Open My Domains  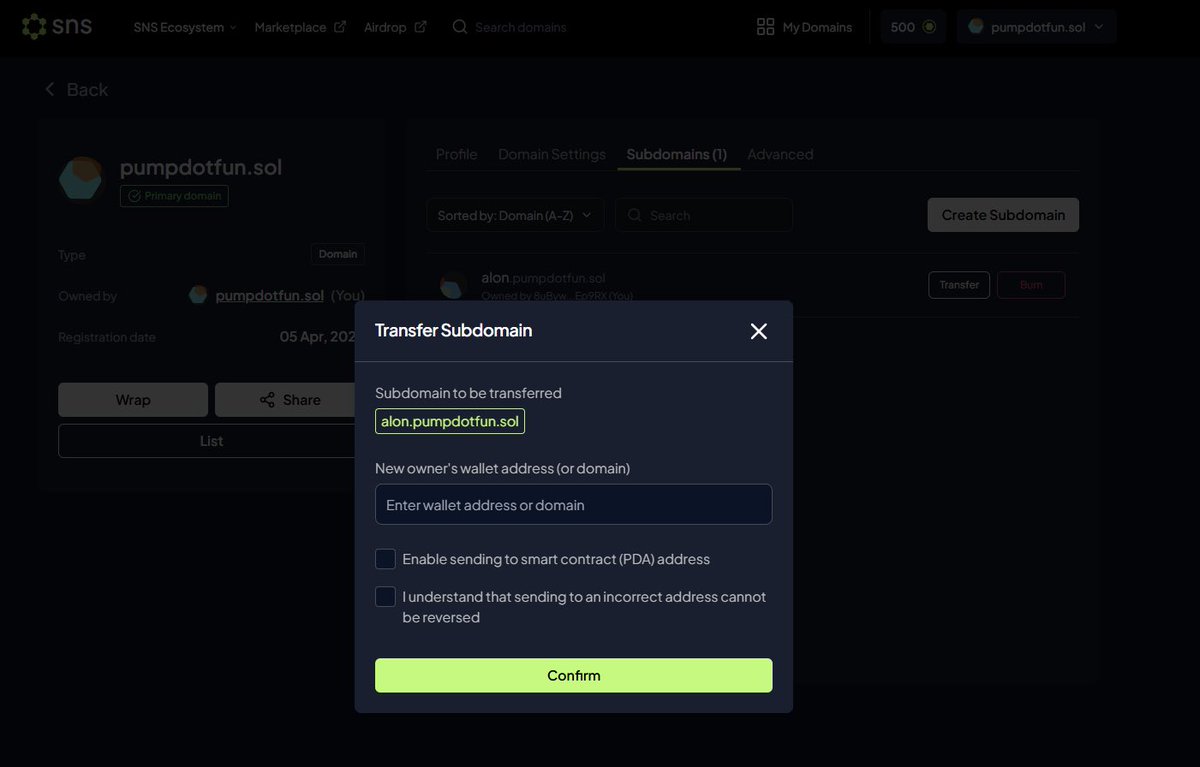tap(805, 27)
